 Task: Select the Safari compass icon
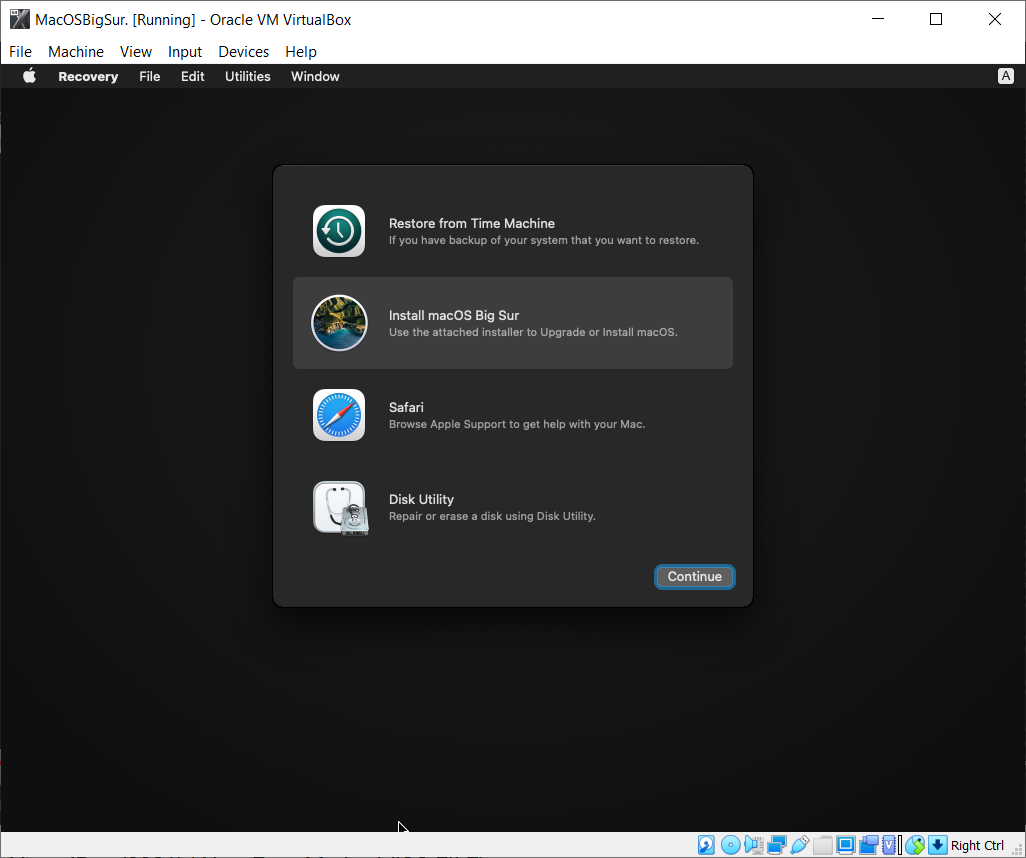339,415
